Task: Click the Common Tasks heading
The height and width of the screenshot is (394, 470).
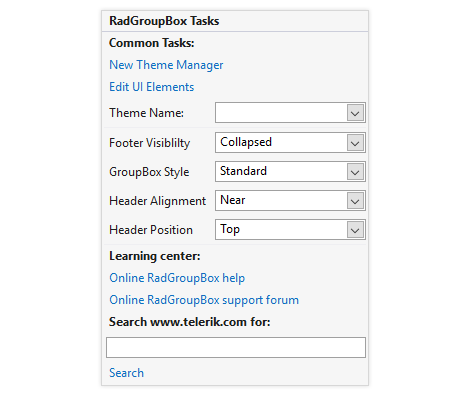Action: pos(152,43)
